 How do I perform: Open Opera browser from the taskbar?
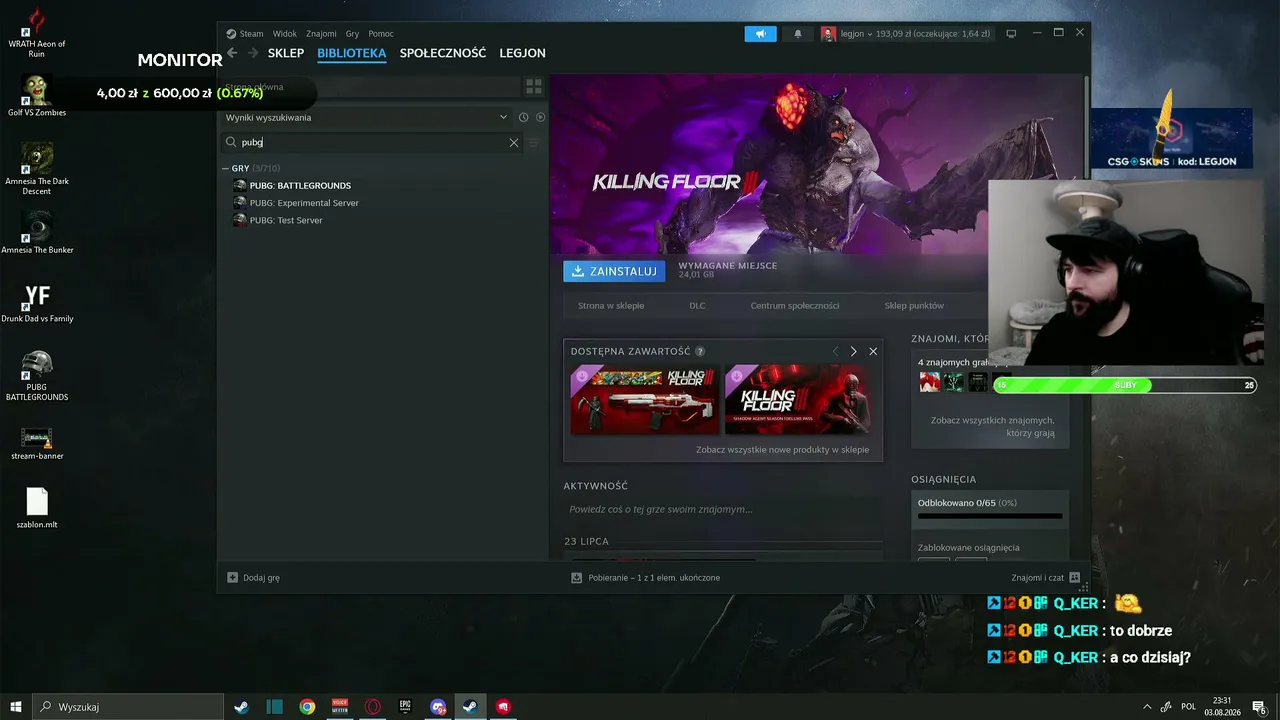[x=372, y=707]
